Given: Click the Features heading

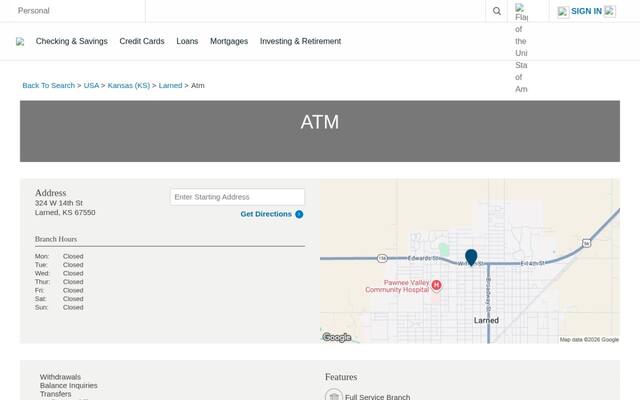Looking at the screenshot, I should tap(341, 377).
